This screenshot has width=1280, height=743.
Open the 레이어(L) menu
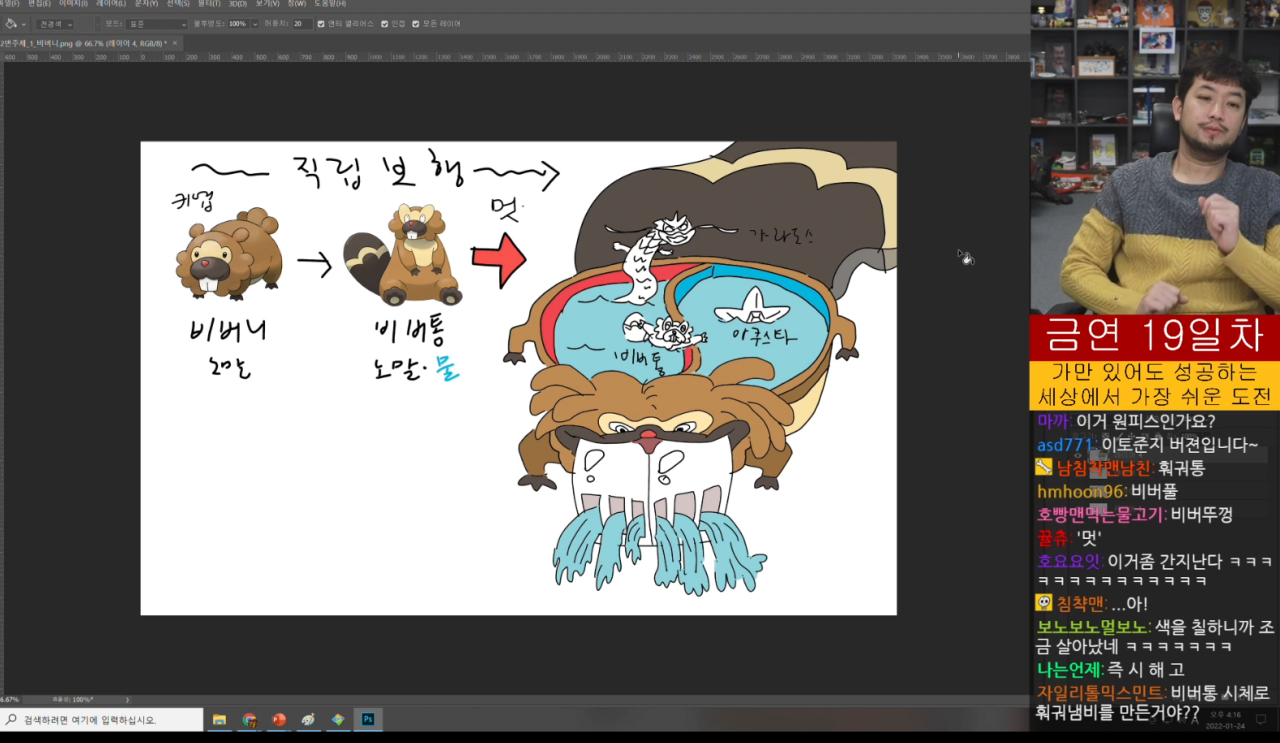point(111,4)
